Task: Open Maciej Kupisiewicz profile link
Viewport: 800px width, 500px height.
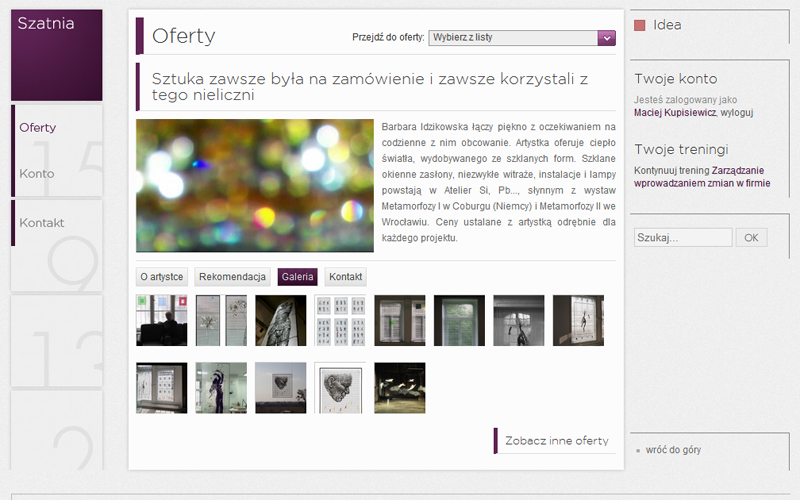Action: coord(675,113)
